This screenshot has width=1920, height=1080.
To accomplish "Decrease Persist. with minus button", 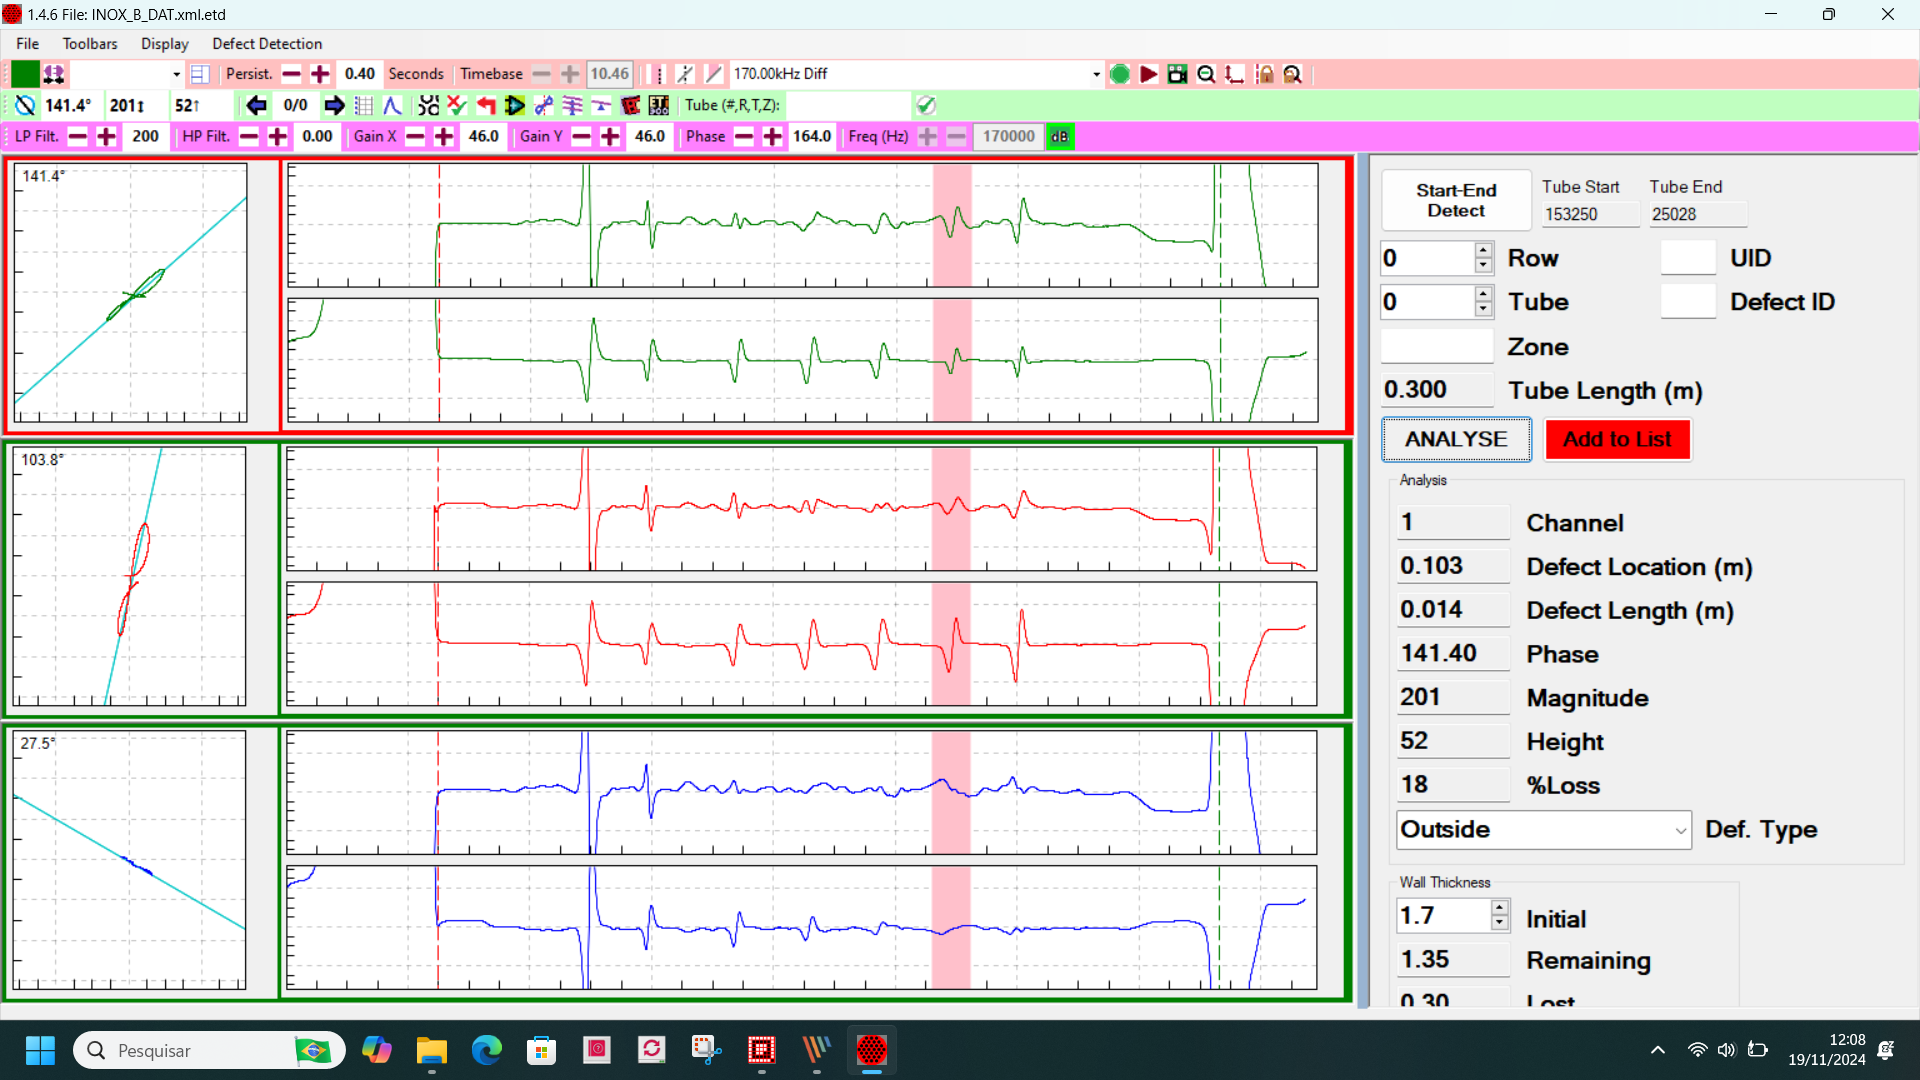I will pos(292,74).
